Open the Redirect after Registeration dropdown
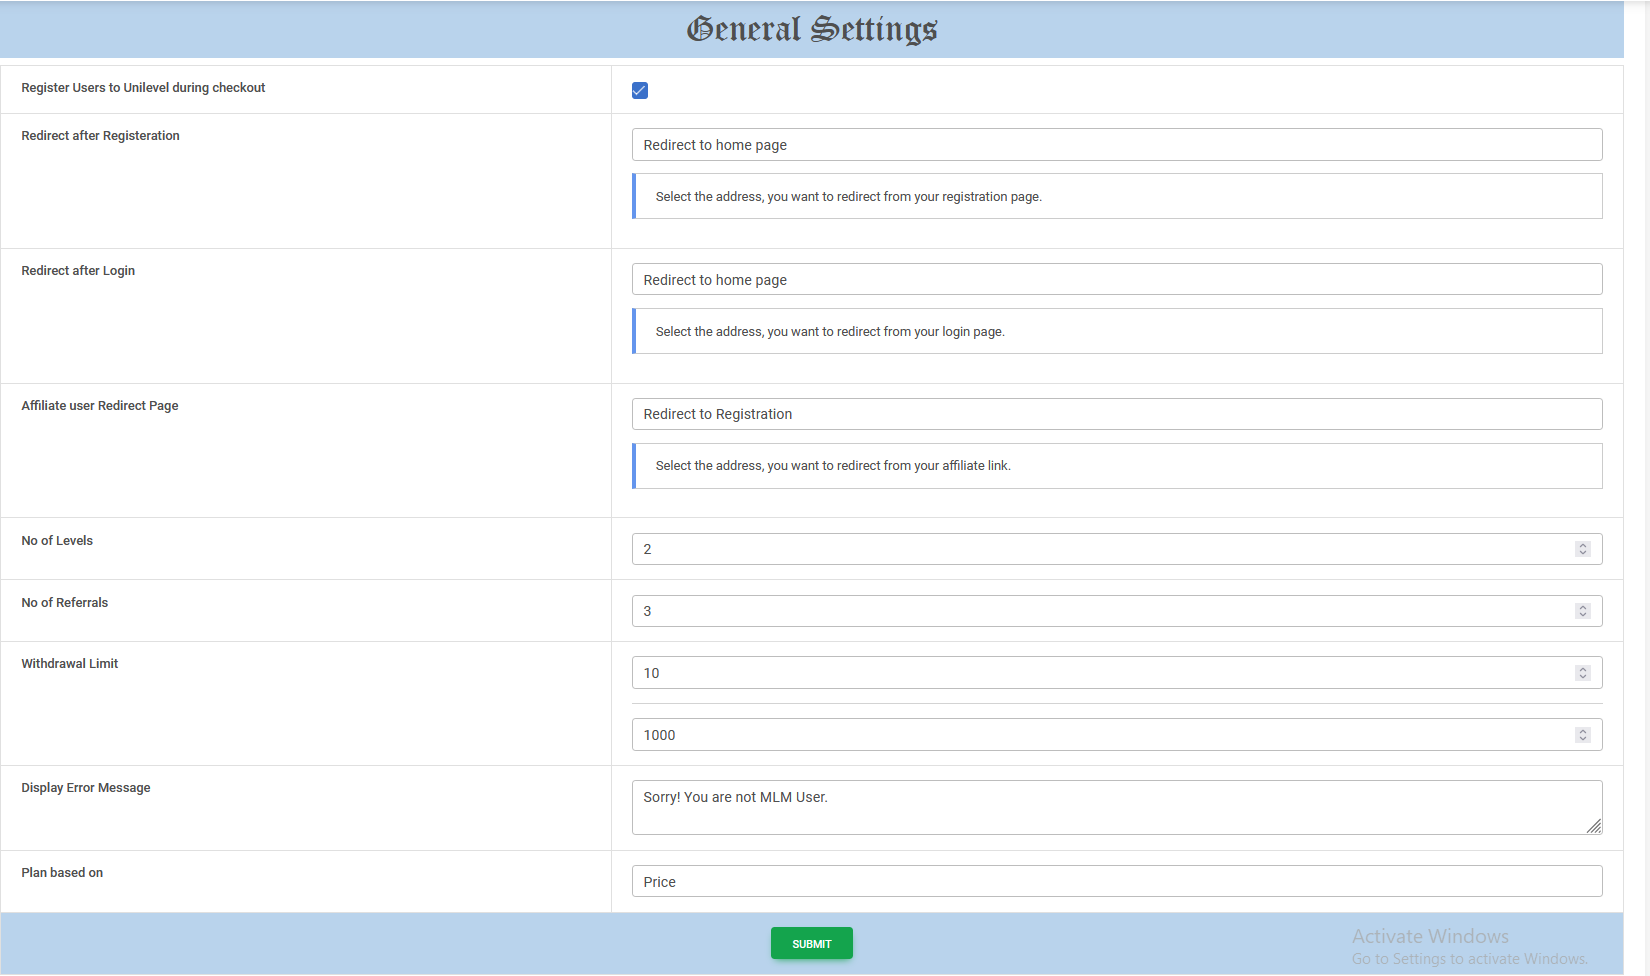 click(x=1116, y=144)
